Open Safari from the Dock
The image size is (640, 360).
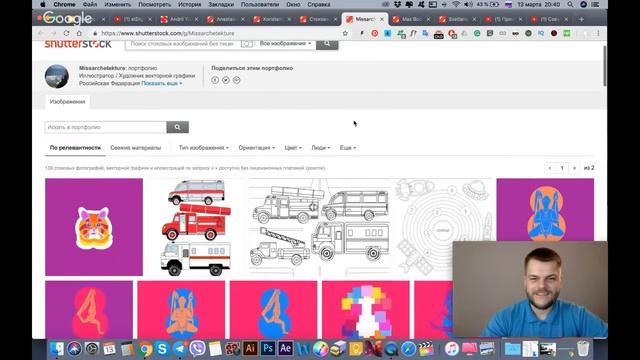[x=409, y=349]
